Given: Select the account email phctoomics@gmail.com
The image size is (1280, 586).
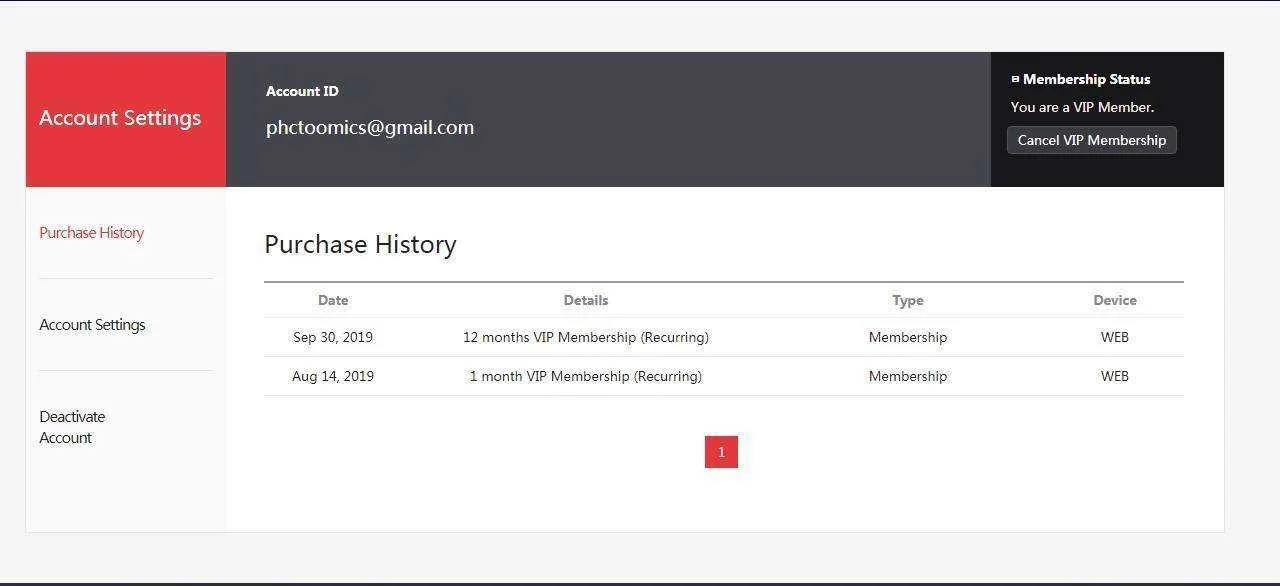Looking at the screenshot, I should [370, 127].
